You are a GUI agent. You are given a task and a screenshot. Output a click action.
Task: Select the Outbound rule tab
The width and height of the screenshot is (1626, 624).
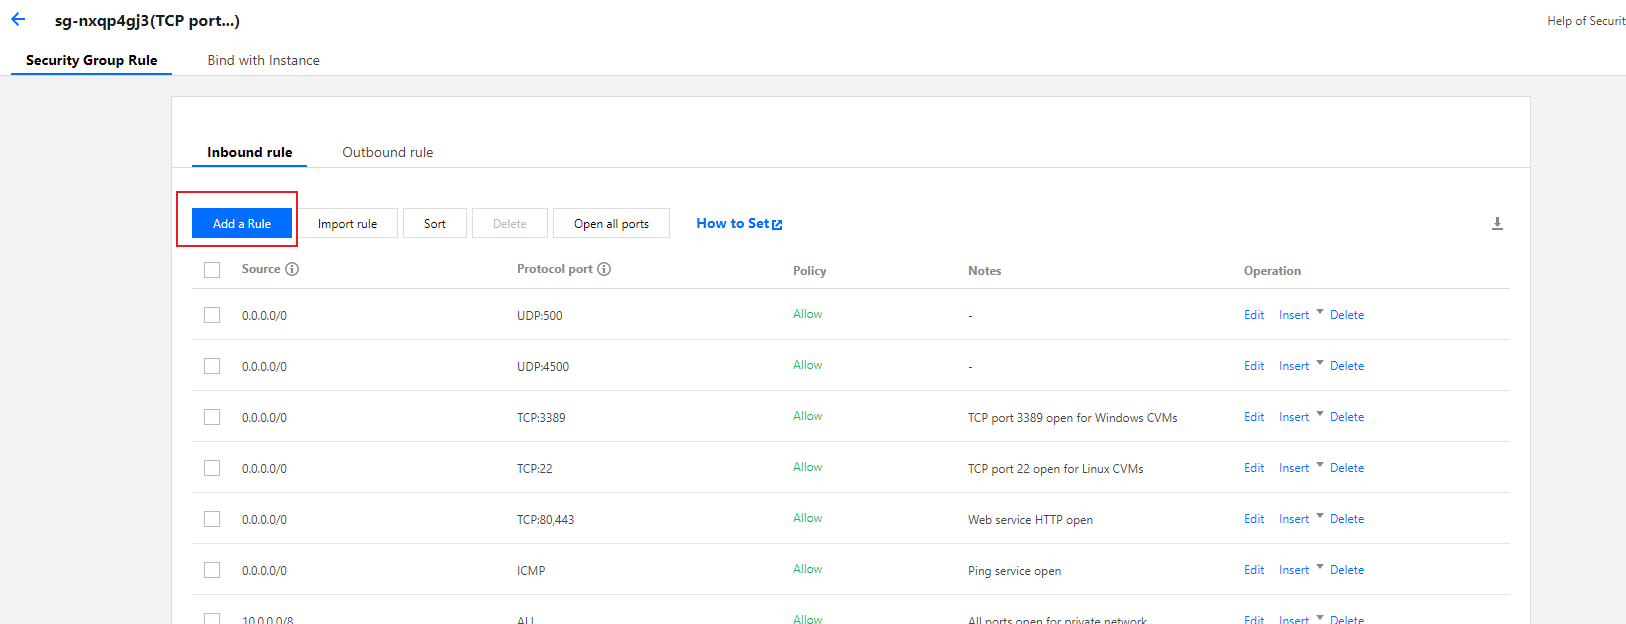pos(388,152)
